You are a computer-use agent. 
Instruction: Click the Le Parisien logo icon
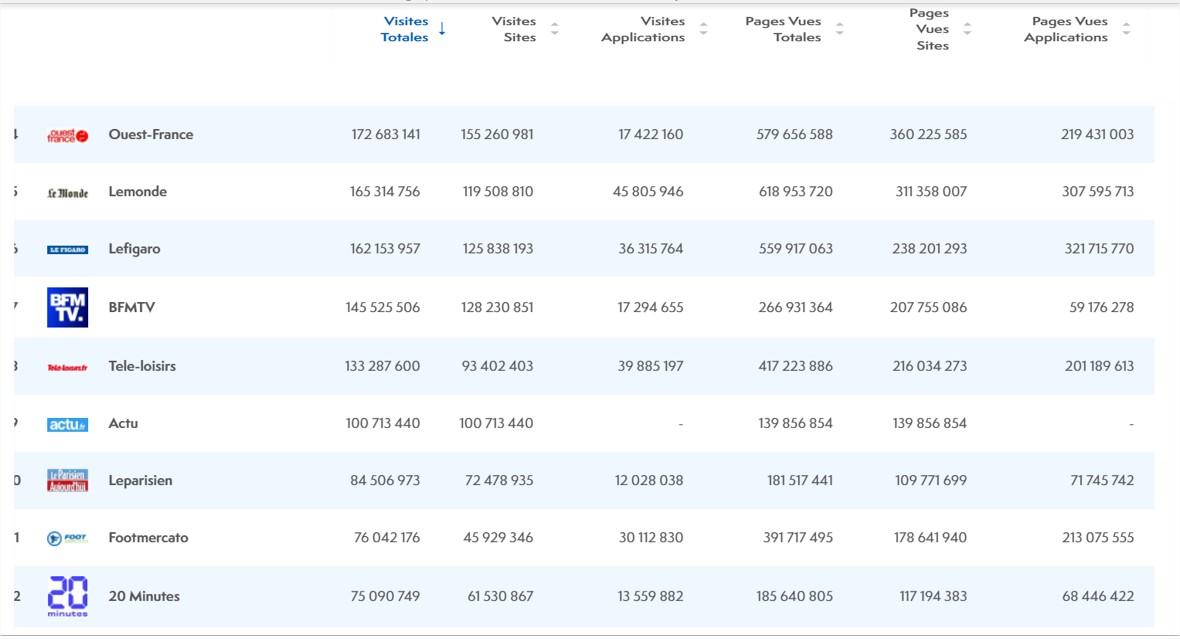click(68, 480)
